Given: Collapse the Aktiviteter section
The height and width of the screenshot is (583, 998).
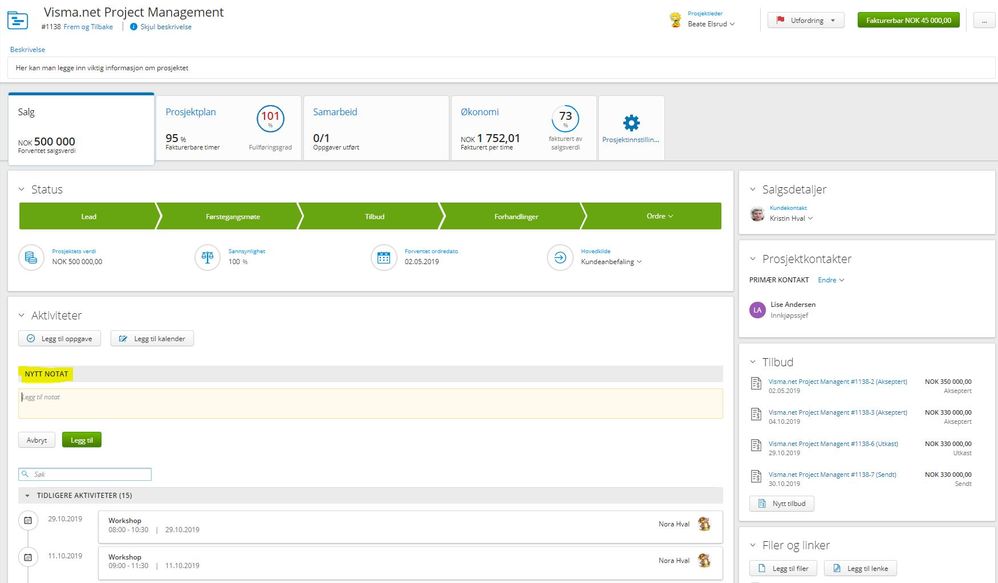Looking at the screenshot, I should click(x=21, y=316).
